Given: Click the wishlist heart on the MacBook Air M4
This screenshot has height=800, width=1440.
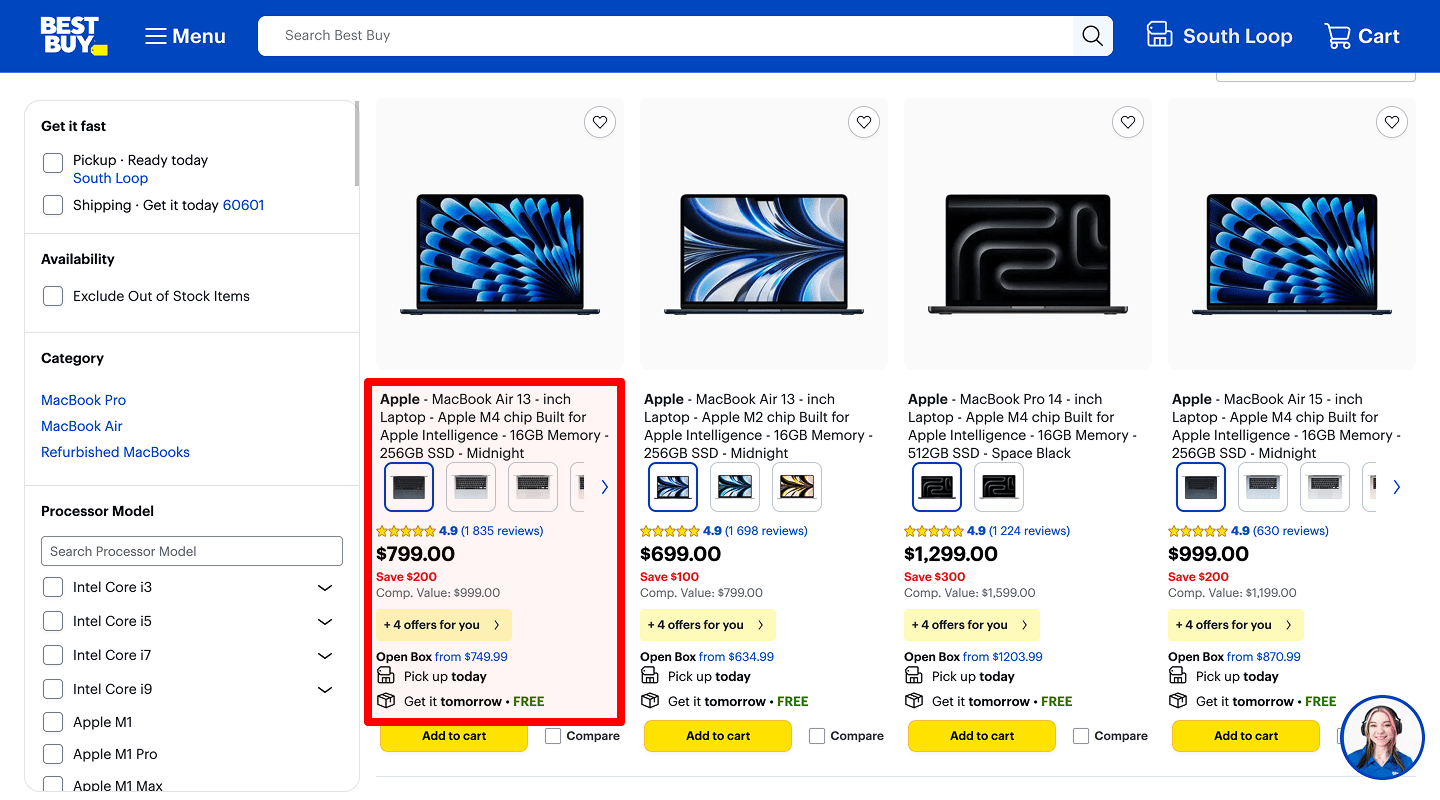Looking at the screenshot, I should (x=599, y=121).
